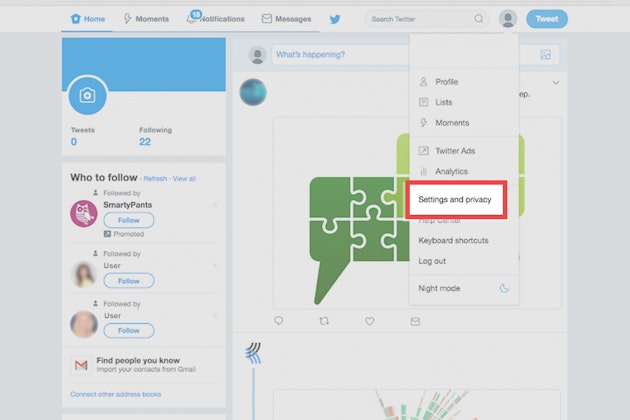
Task: Open the Home tab
Action: coord(88,19)
